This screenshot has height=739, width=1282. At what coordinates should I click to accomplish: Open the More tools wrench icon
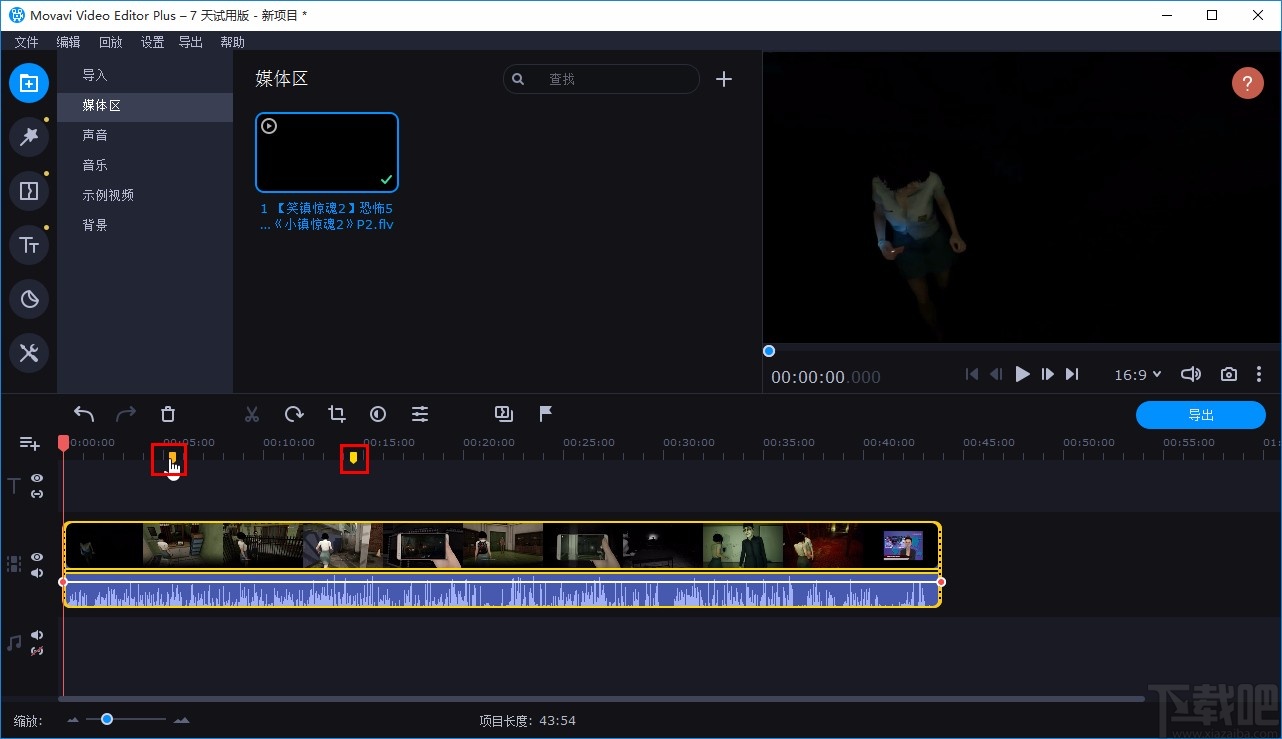pos(29,353)
